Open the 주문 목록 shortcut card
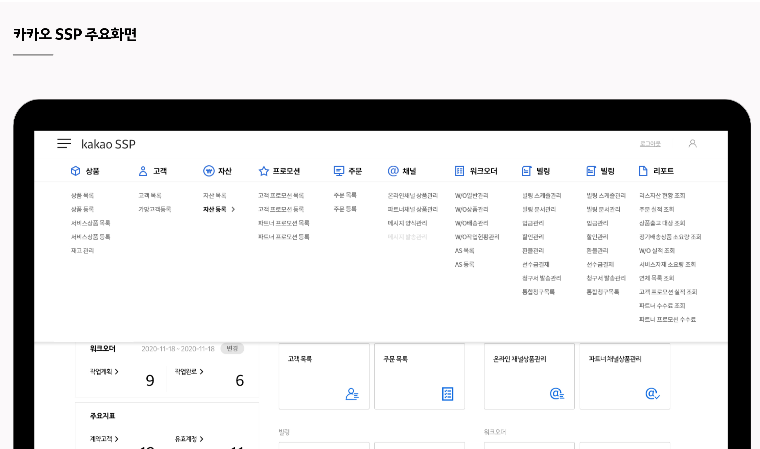Screen dimensions: 760x449 click(x=419, y=376)
